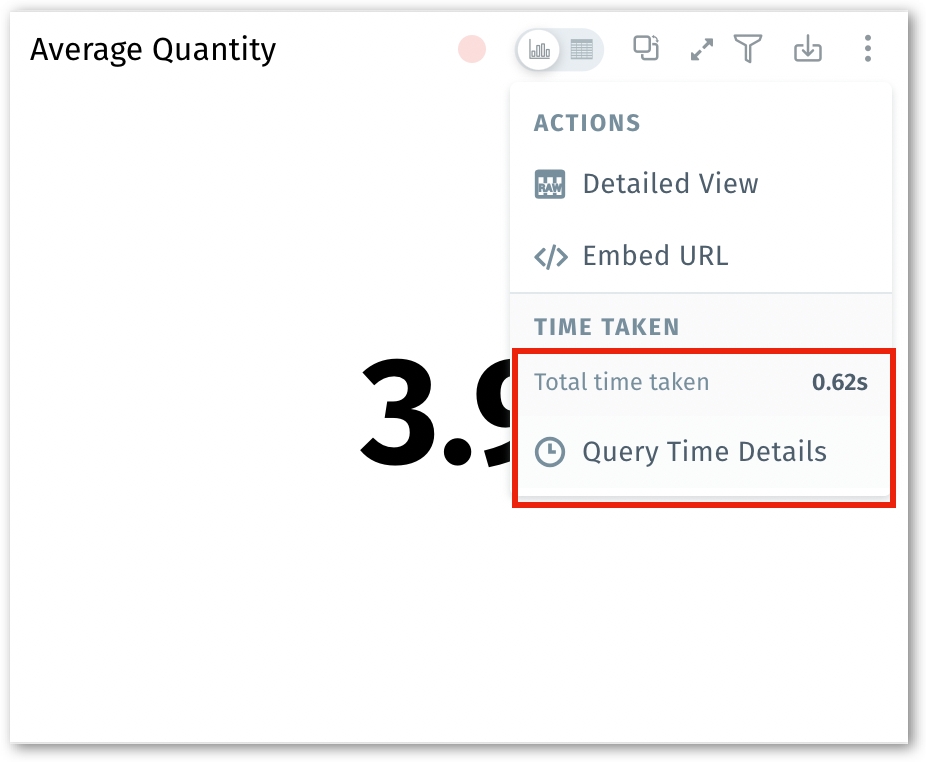
Task: Click the Total time taken row
Action: tap(621, 382)
